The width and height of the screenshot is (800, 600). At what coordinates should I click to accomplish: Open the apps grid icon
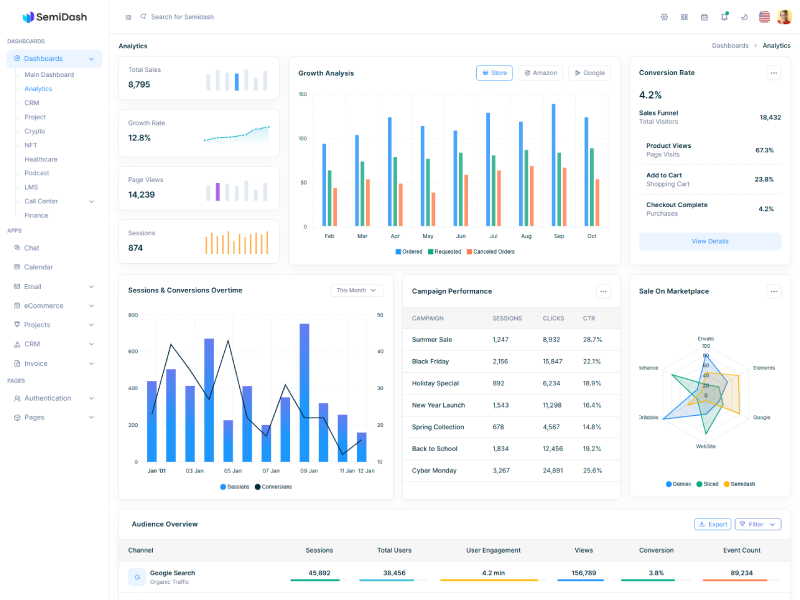pos(684,17)
